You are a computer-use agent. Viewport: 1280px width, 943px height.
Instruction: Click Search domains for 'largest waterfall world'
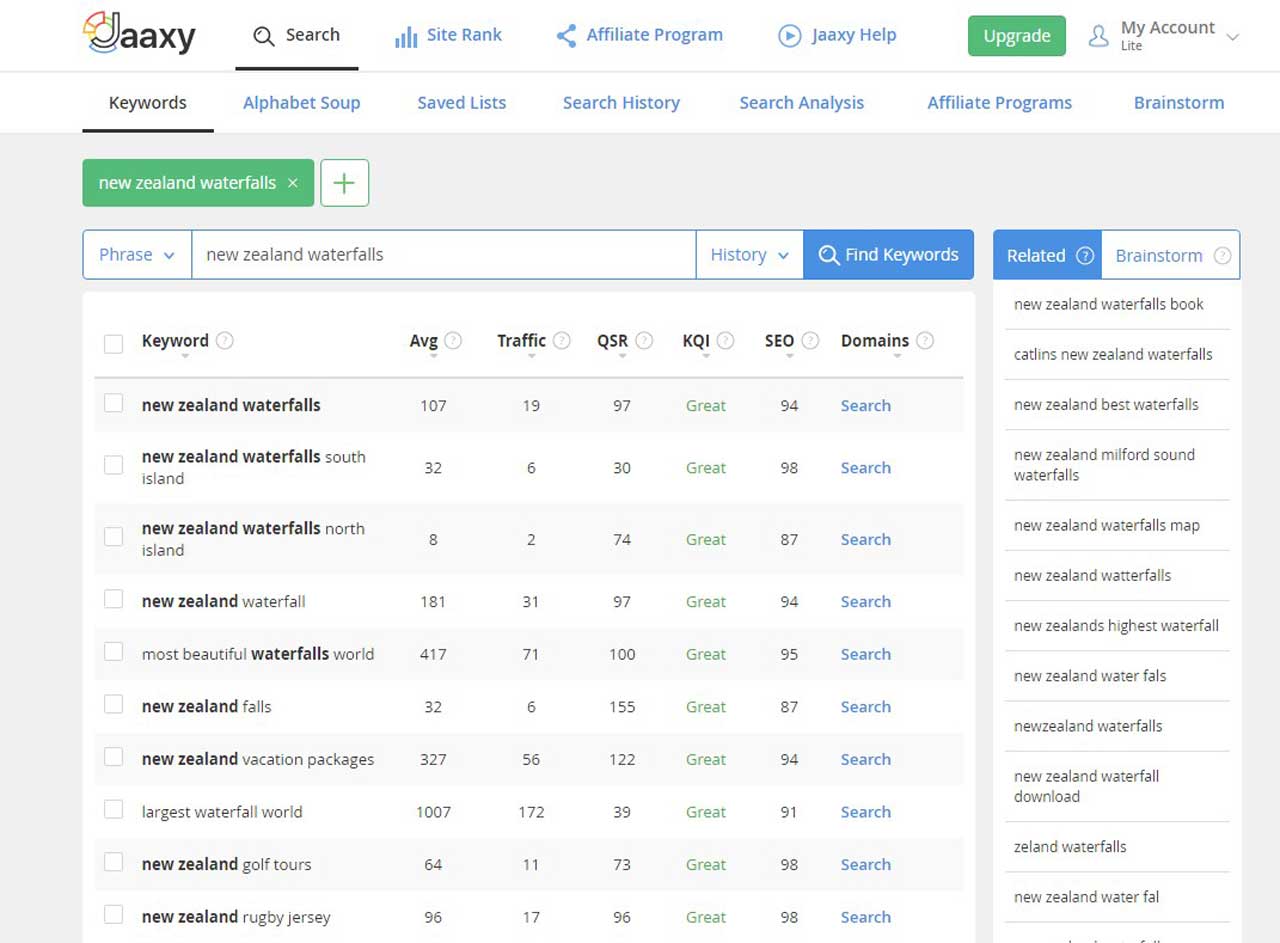865,812
